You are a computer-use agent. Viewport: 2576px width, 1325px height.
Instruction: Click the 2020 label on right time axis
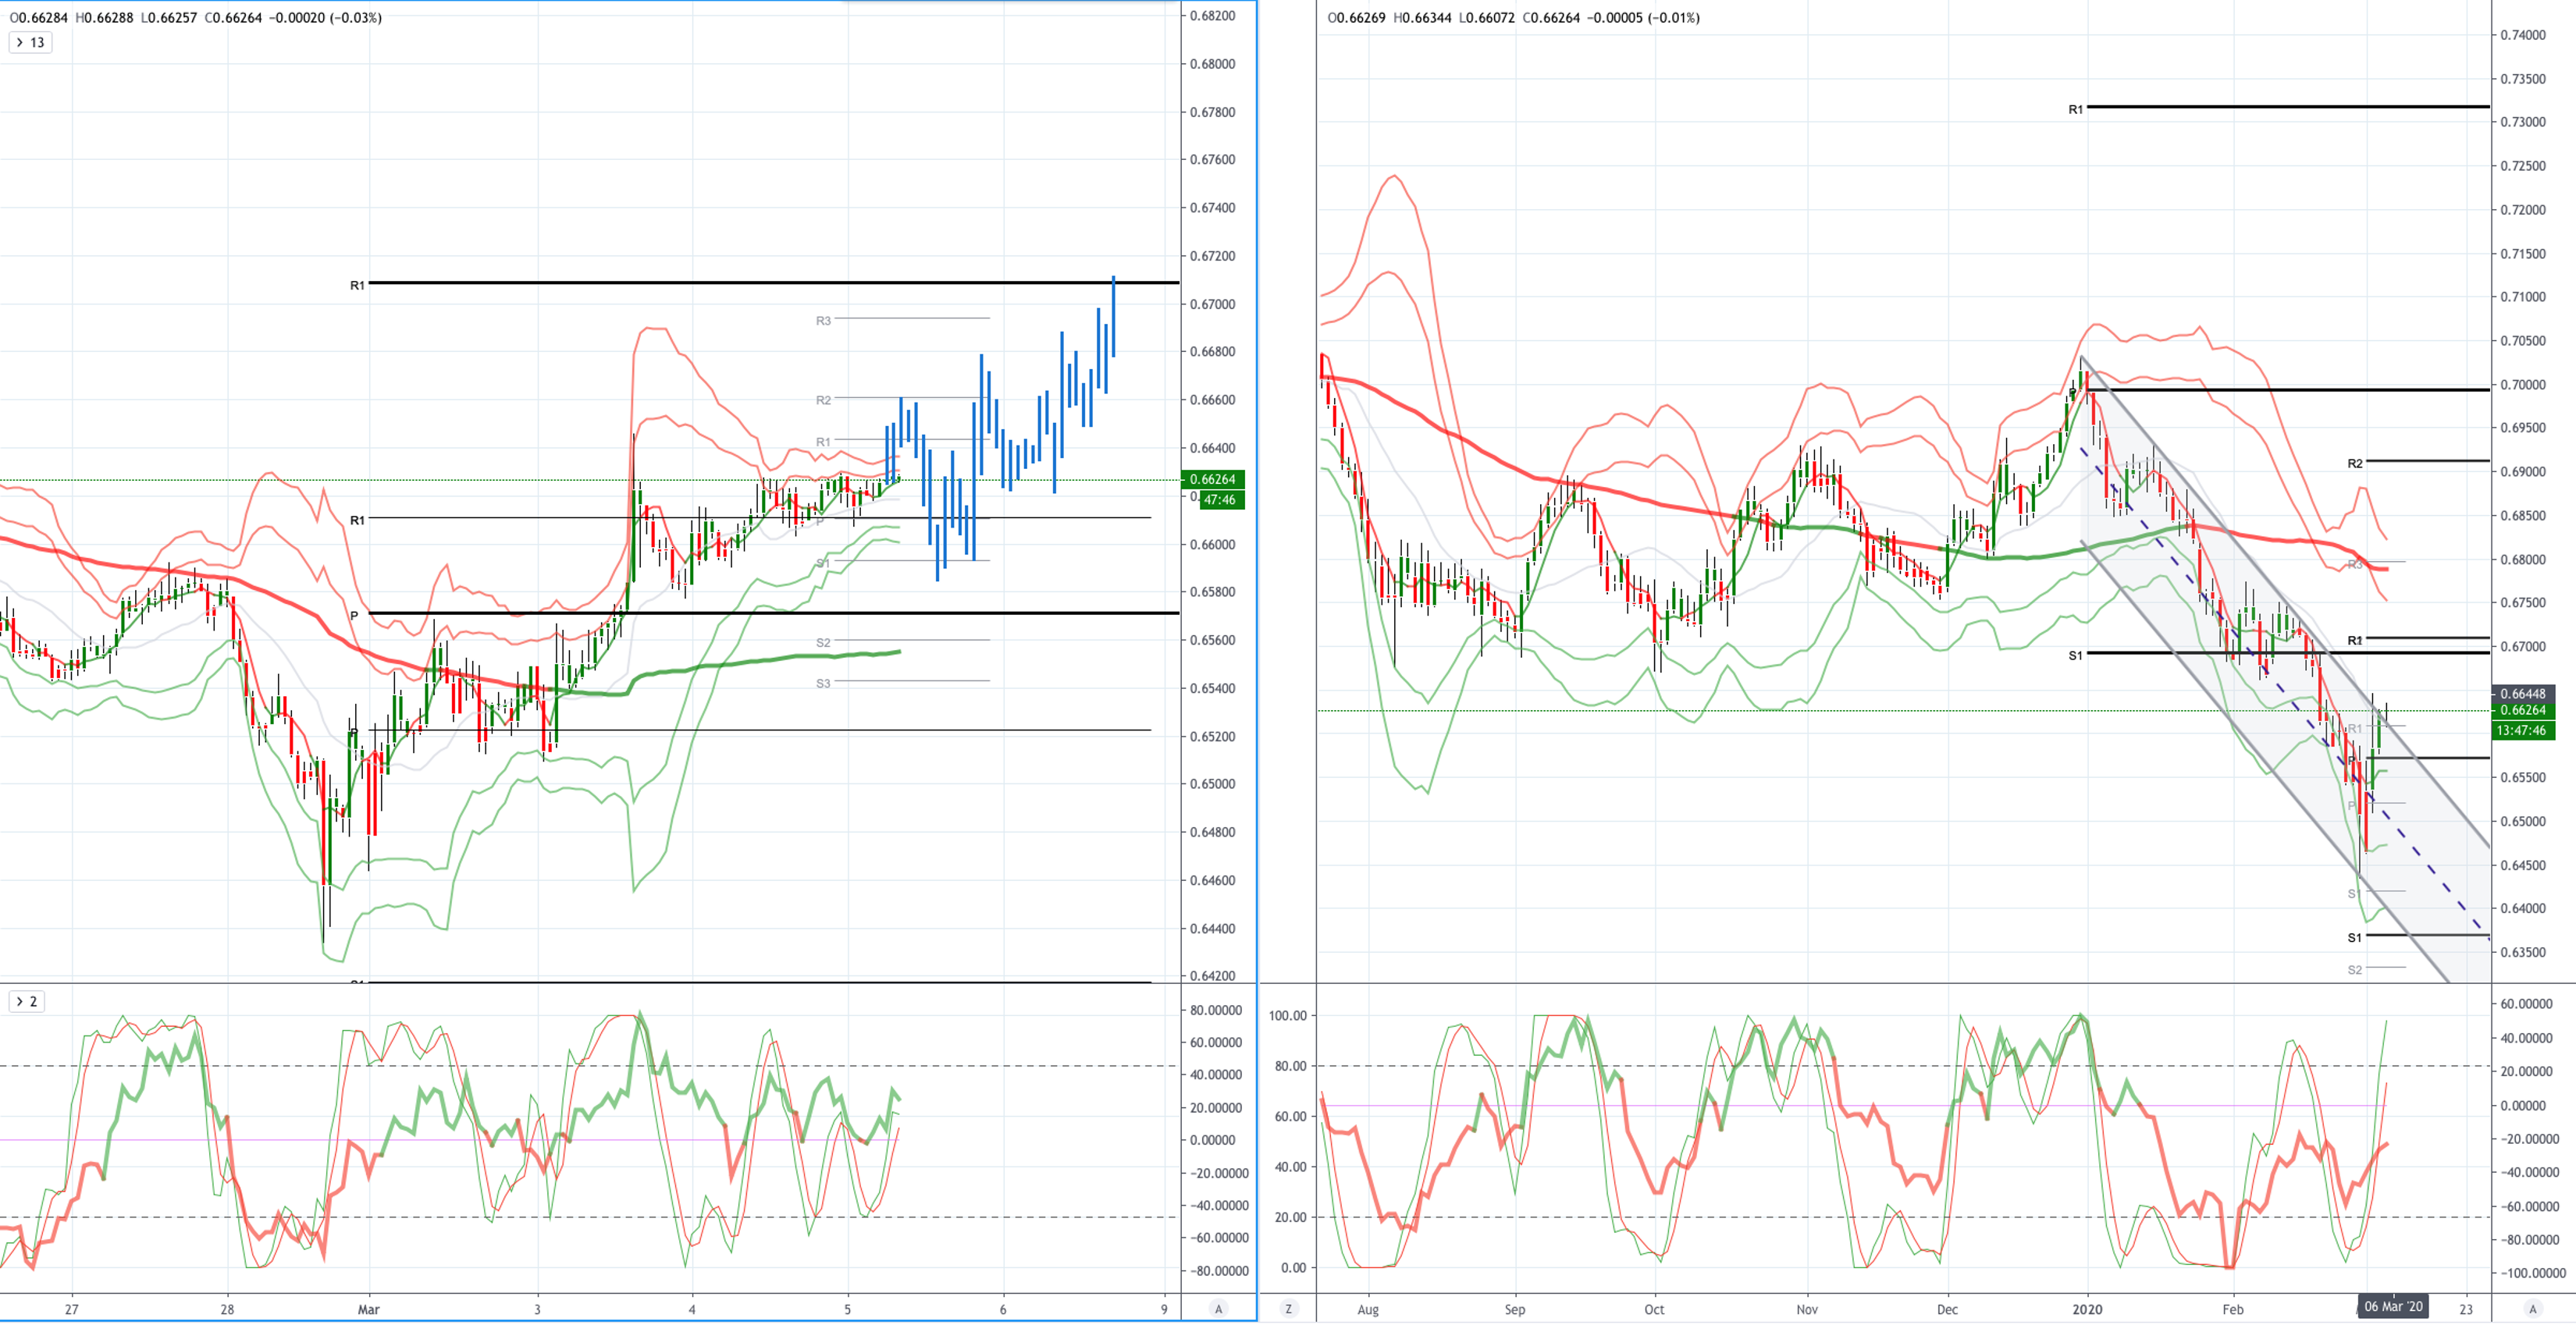(2087, 1308)
